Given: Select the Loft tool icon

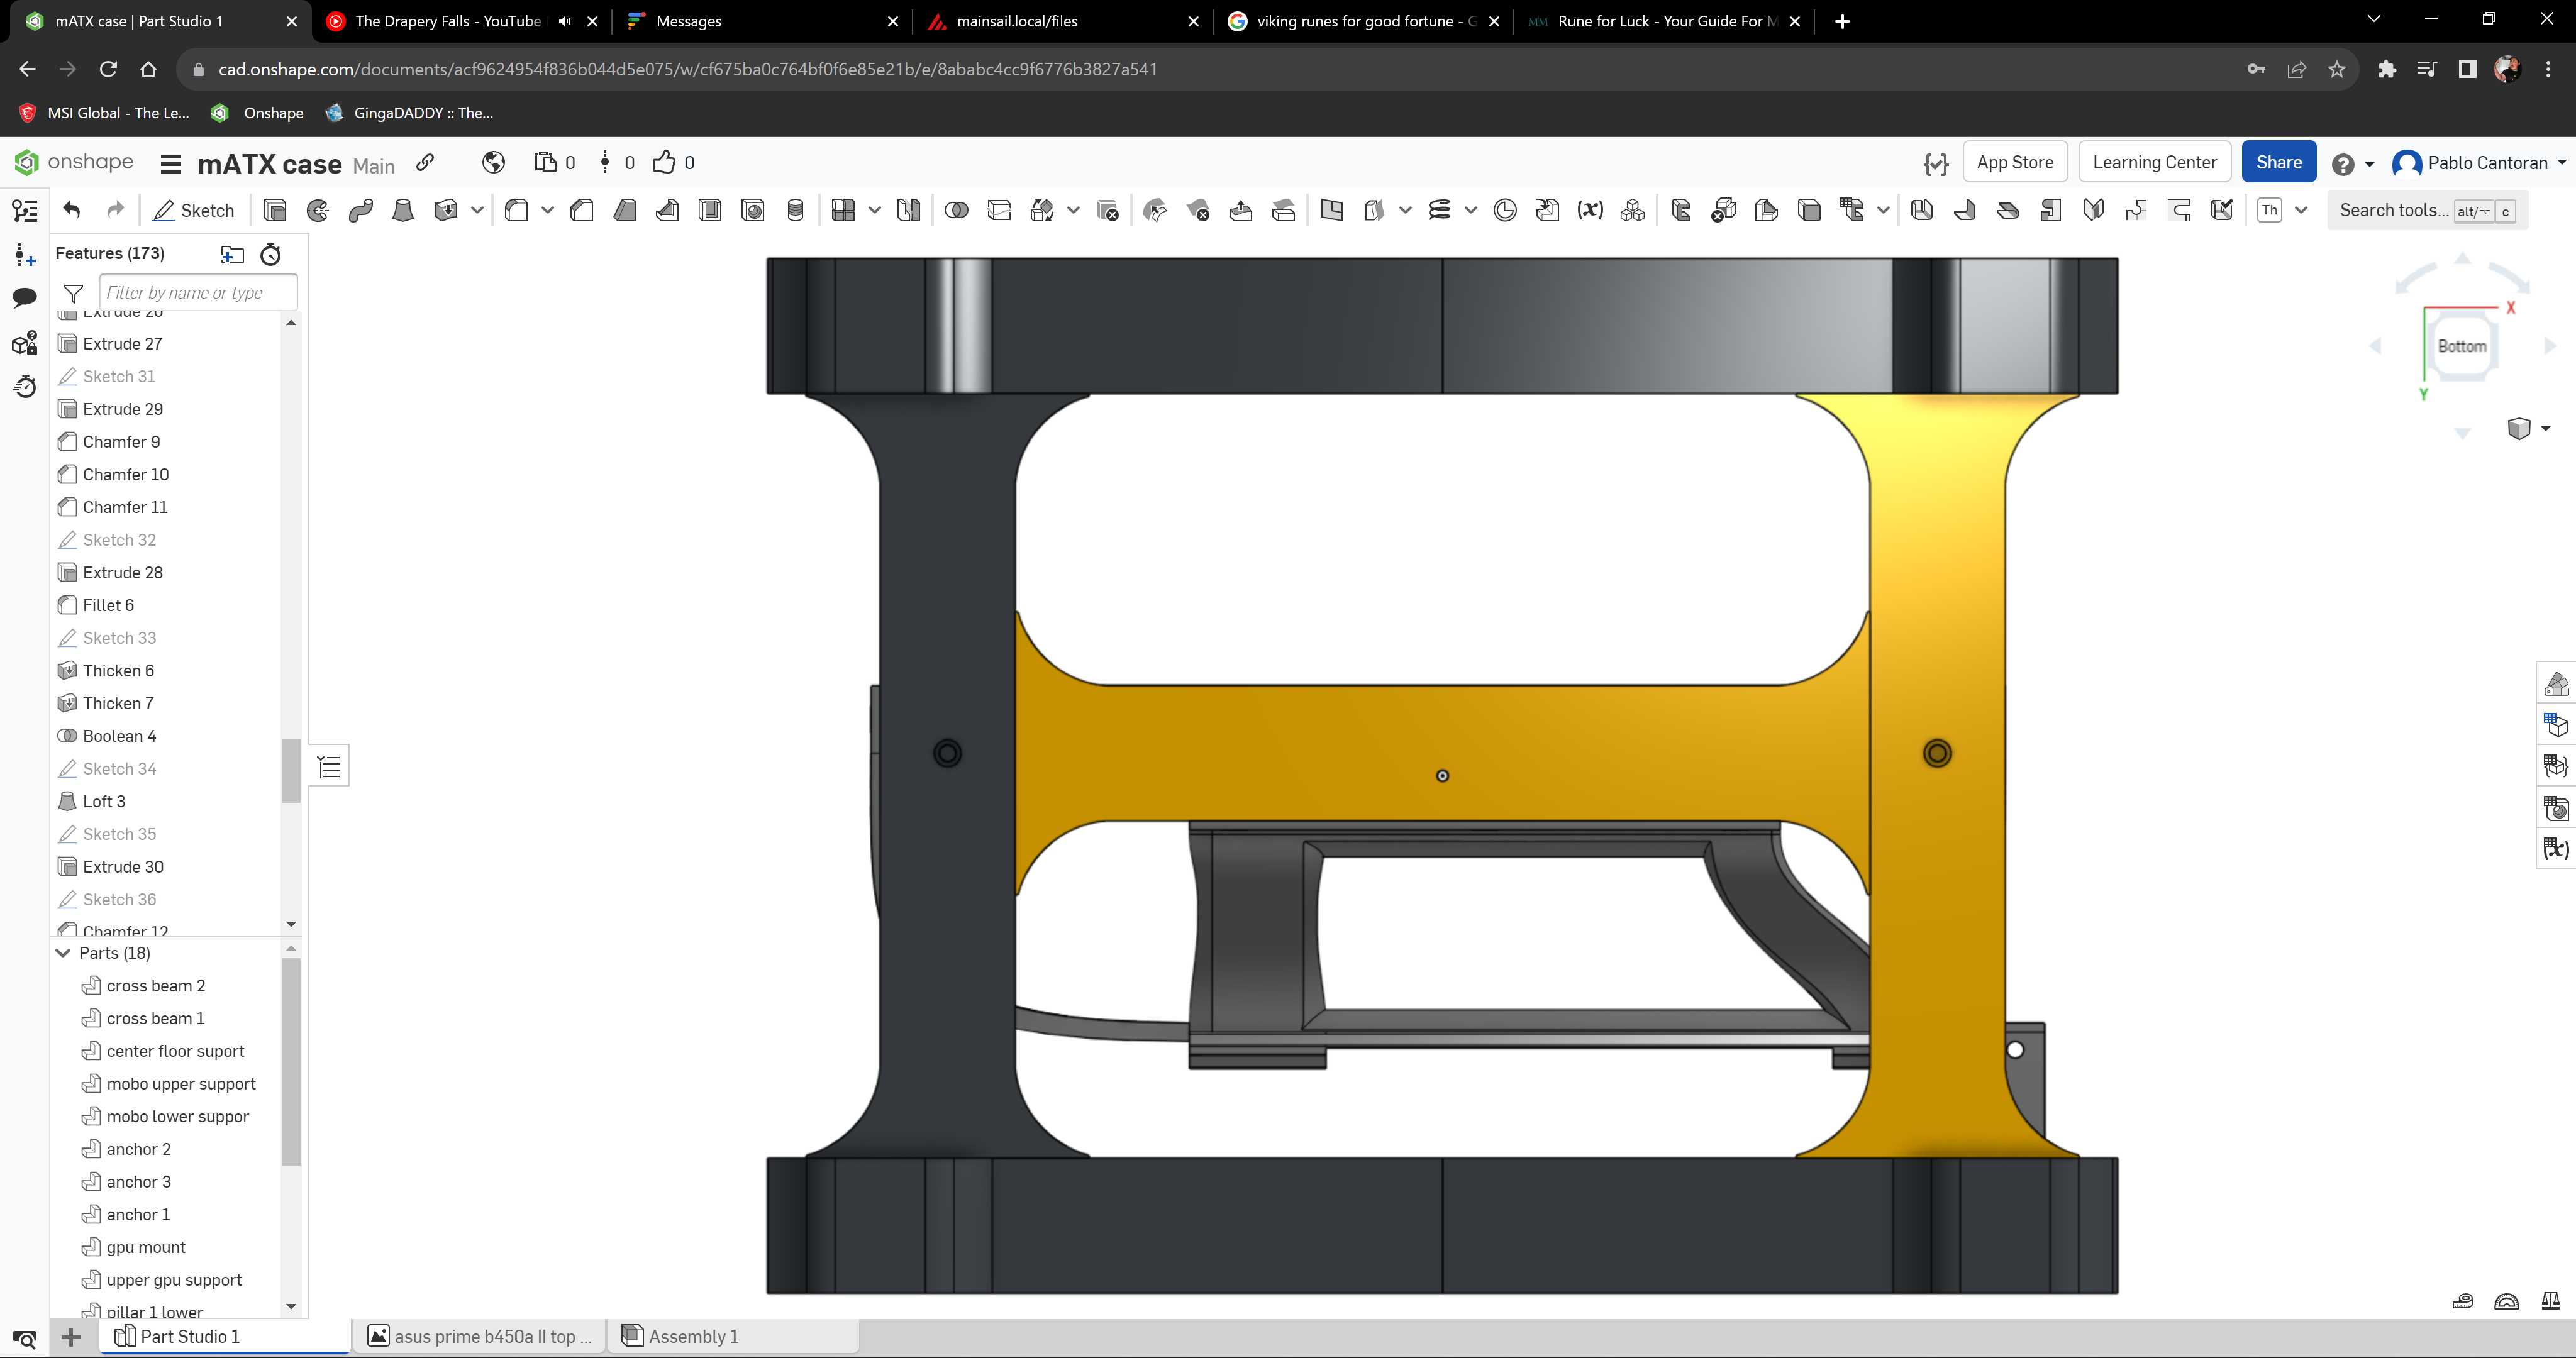Looking at the screenshot, I should [403, 210].
